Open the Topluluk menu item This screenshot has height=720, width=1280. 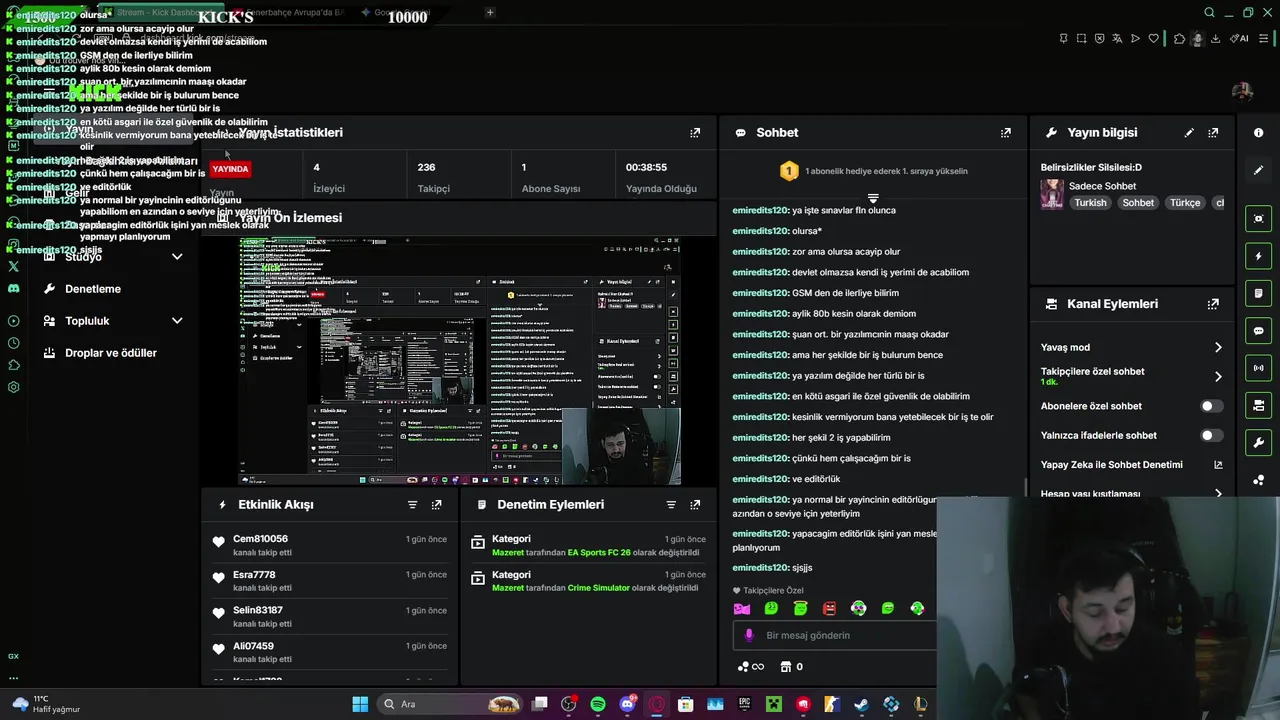[87, 321]
